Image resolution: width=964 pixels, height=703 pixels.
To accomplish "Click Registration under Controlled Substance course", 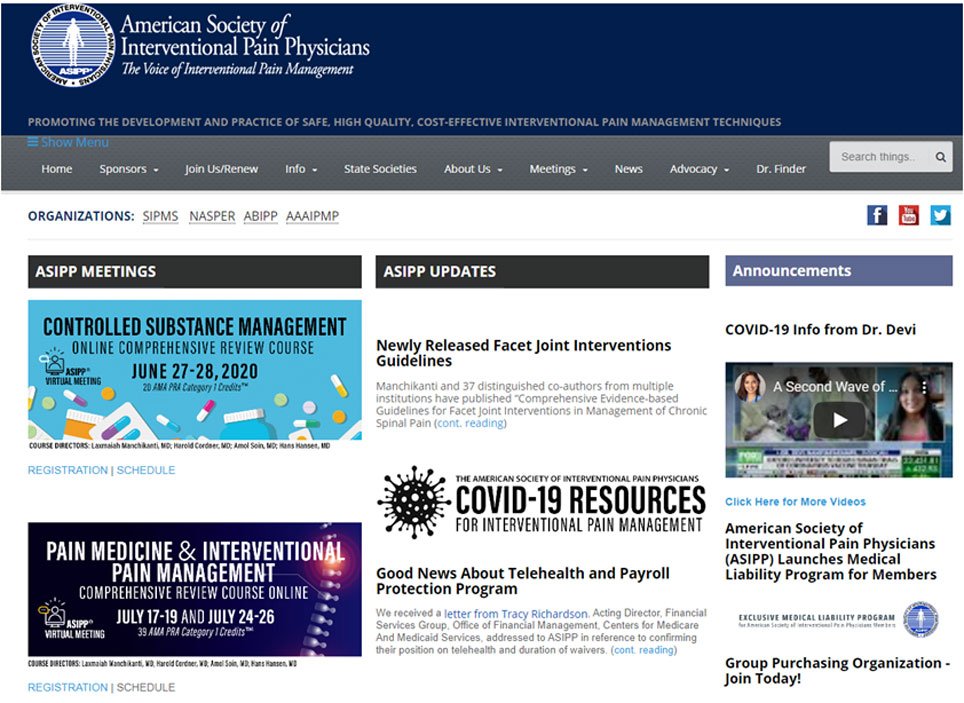I will click(68, 470).
